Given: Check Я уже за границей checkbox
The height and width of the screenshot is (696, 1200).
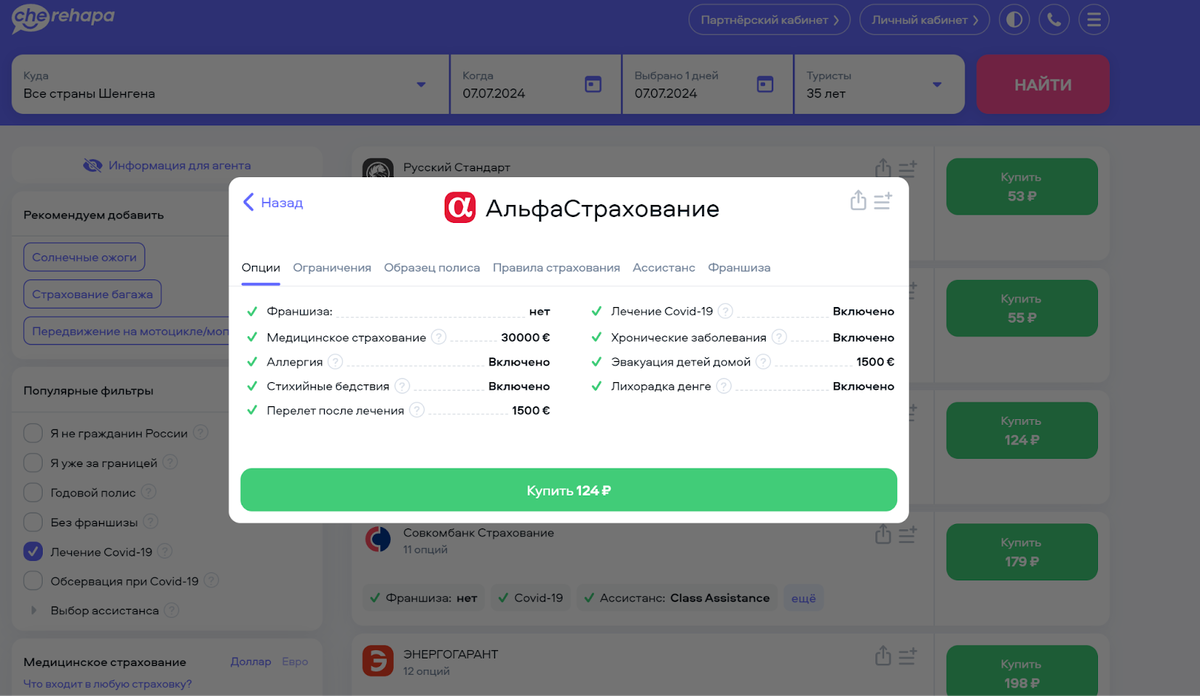Looking at the screenshot, I should (x=33, y=463).
